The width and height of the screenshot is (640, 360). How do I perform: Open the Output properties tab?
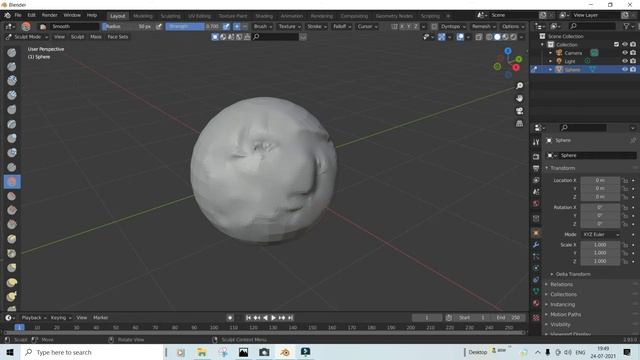pos(536,168)
